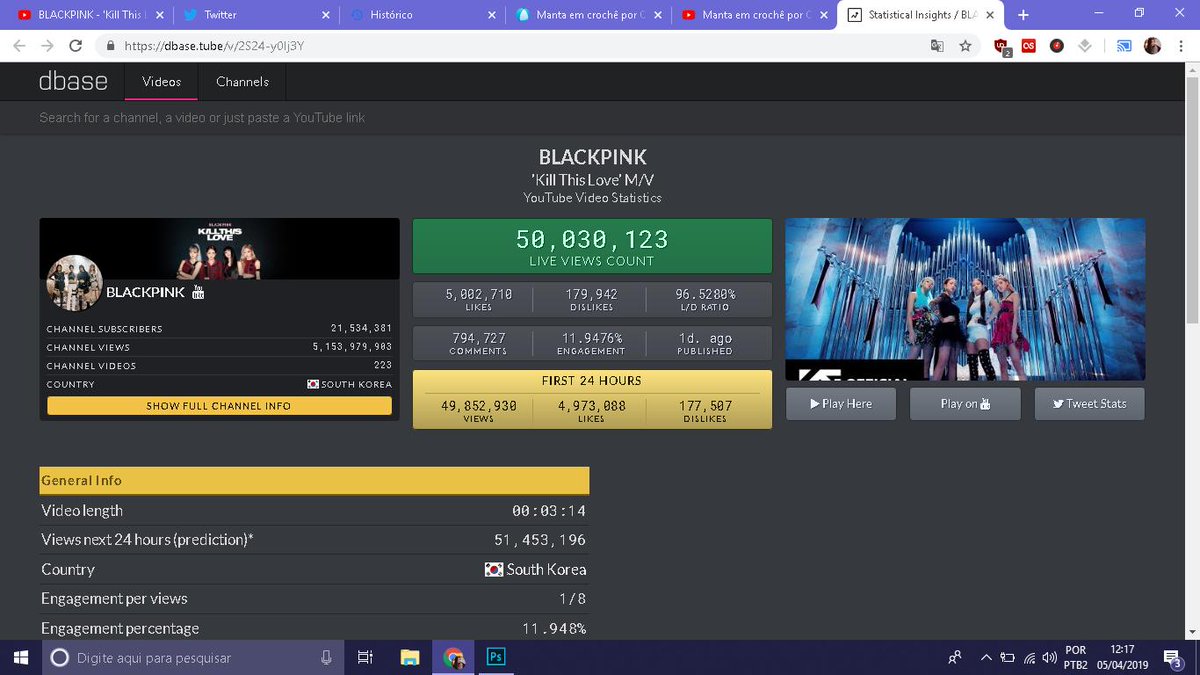Click the Task View icon on taskbar
The image size is (1200, 675).
tap(365, 657)
